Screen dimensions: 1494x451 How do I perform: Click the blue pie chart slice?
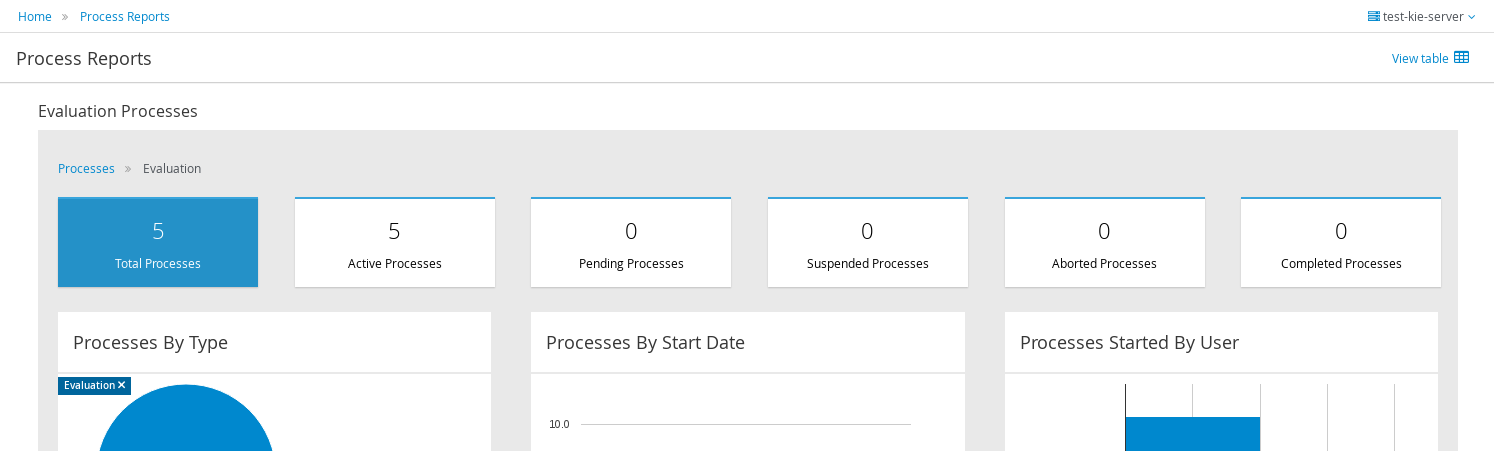pyautogui.click(x=186, y=425)
